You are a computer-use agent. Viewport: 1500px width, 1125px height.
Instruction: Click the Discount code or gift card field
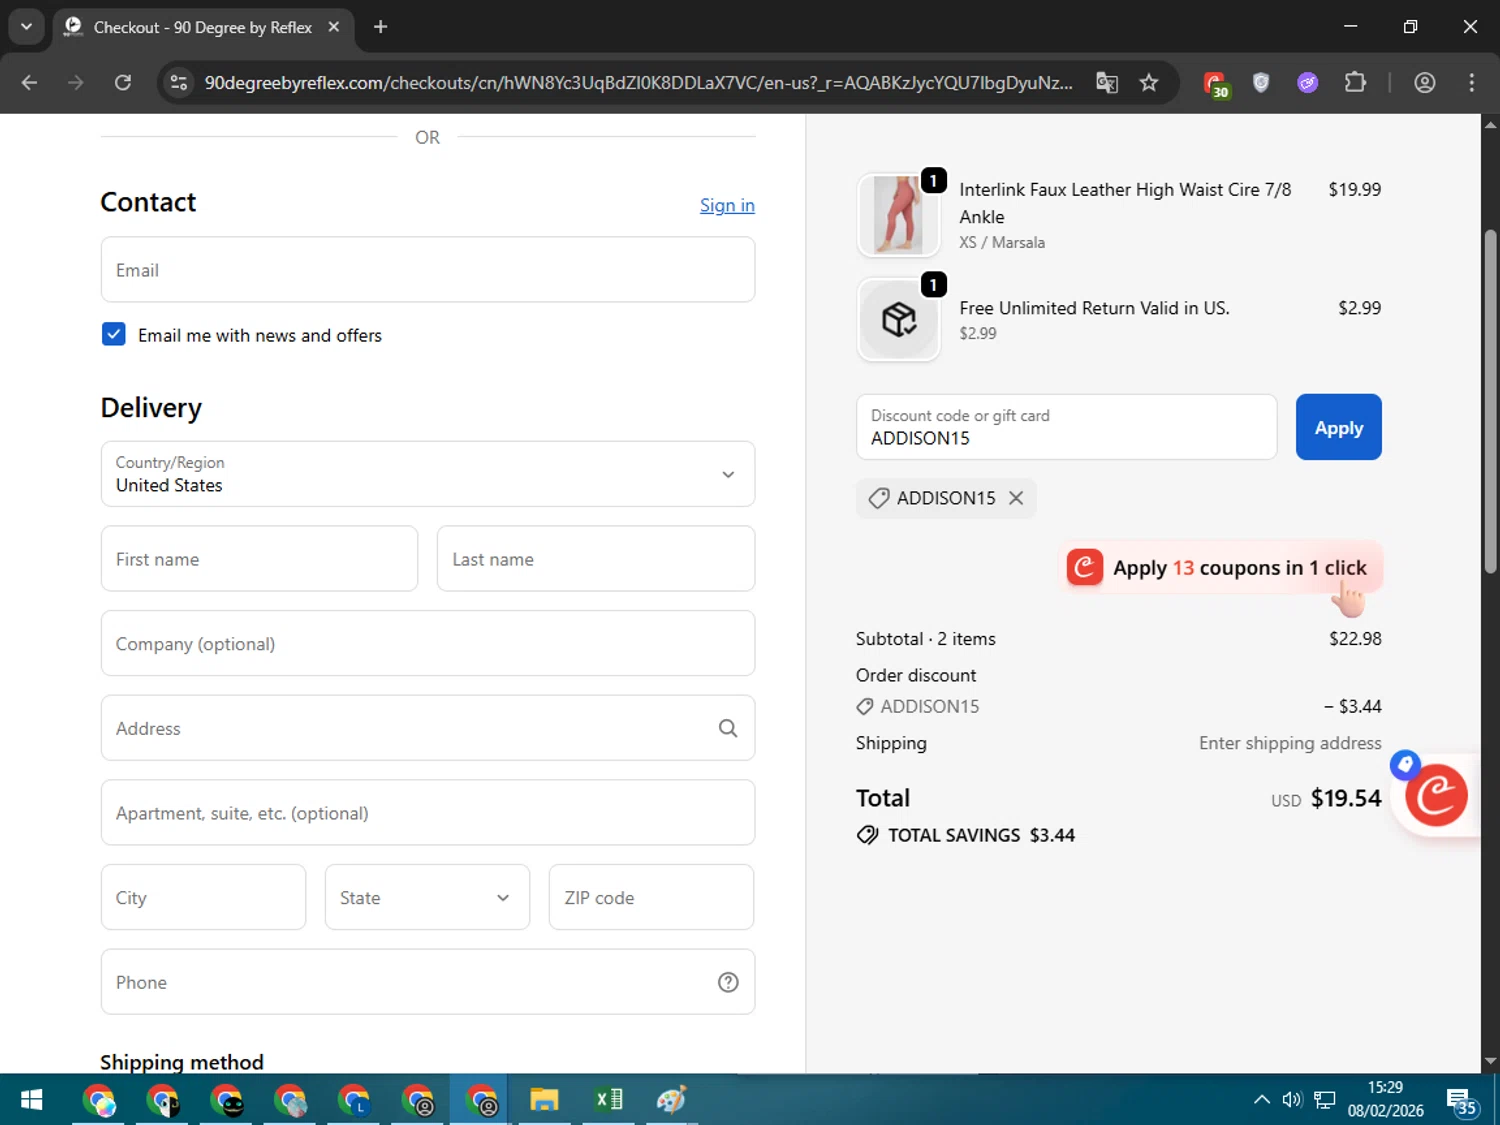pyautogui.click(x=1066, y=427)
